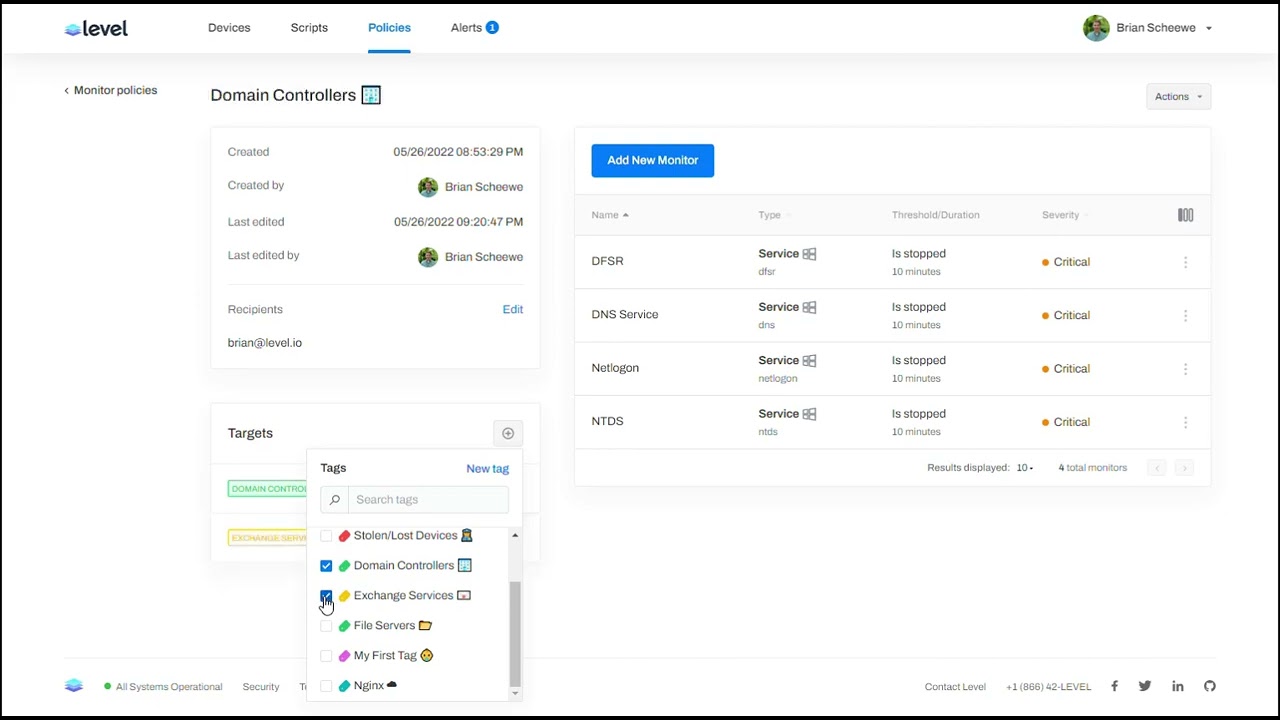Open Level's LinkedIn page icon
The height and width of the screenshot is (720, 1280).
click(x=1178, y=686)
